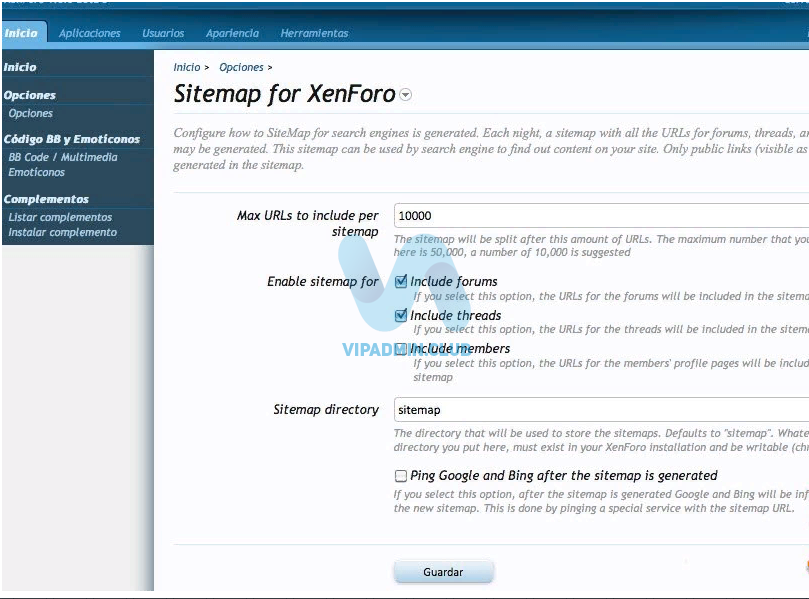Image resolution: width=809 pixels, height=599 pixels.
Task: Open BB Code / Multimedia link
Action: (63, 157)
